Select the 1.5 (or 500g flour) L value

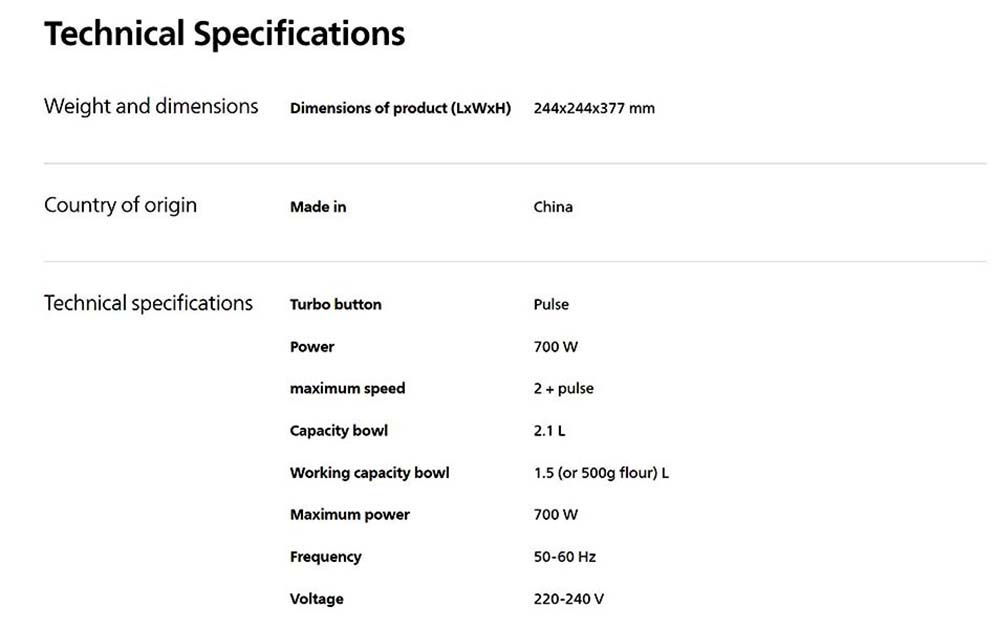click(x=601, y=473)
